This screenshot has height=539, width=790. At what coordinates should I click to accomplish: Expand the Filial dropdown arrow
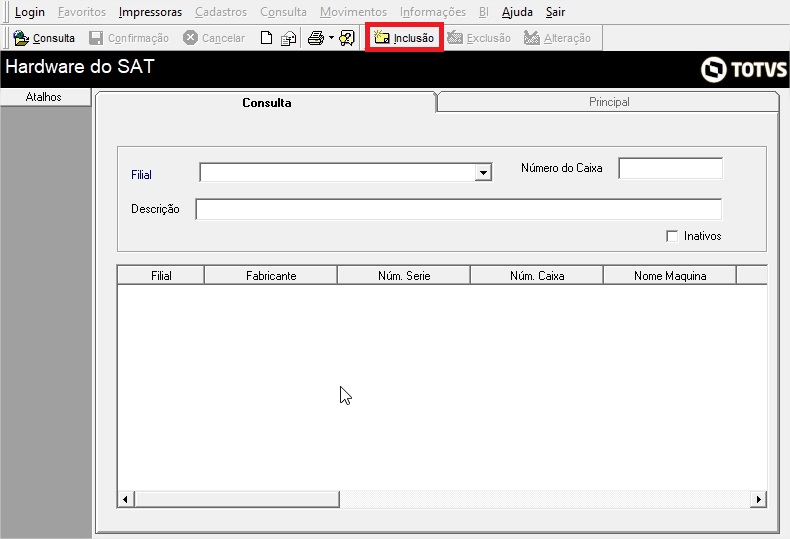tap(483, 173)
